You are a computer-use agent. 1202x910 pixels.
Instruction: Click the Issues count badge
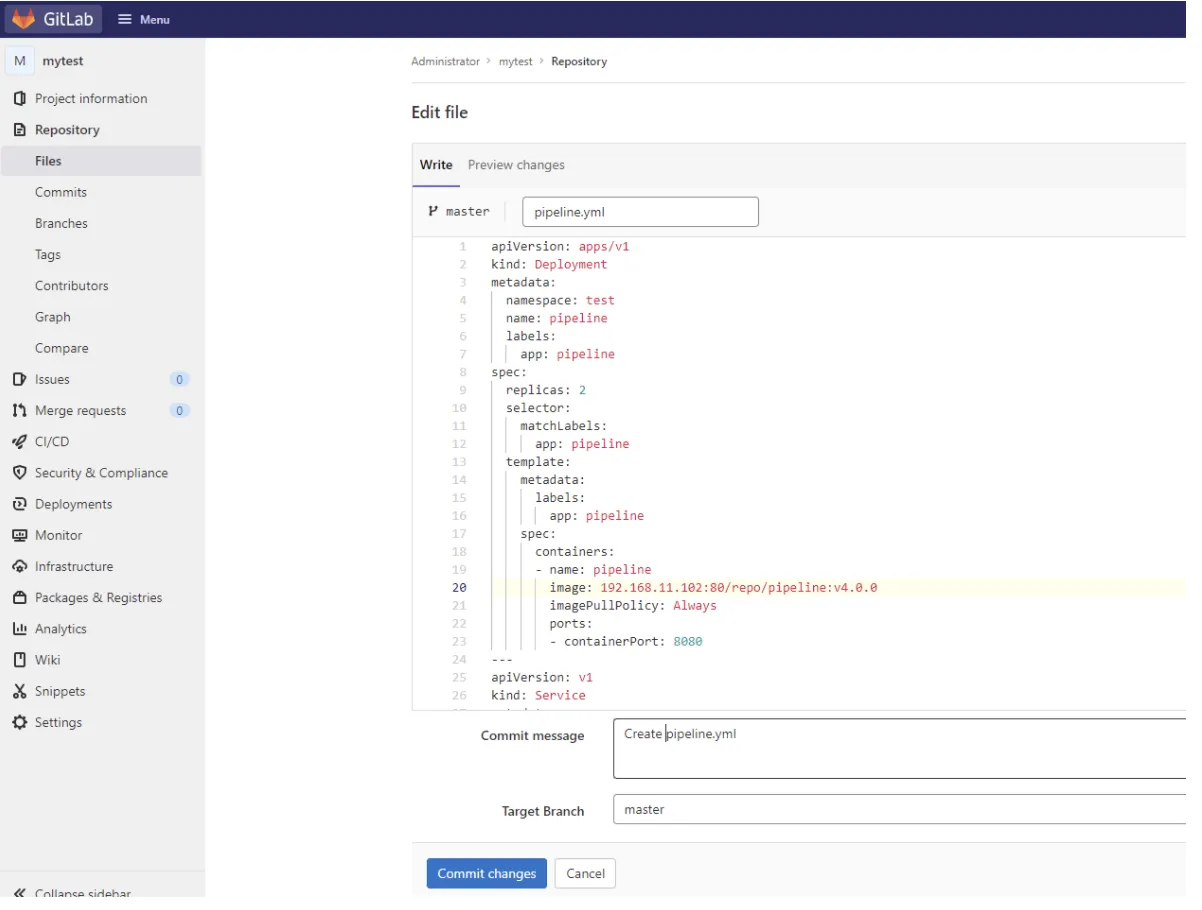point(180,379)
